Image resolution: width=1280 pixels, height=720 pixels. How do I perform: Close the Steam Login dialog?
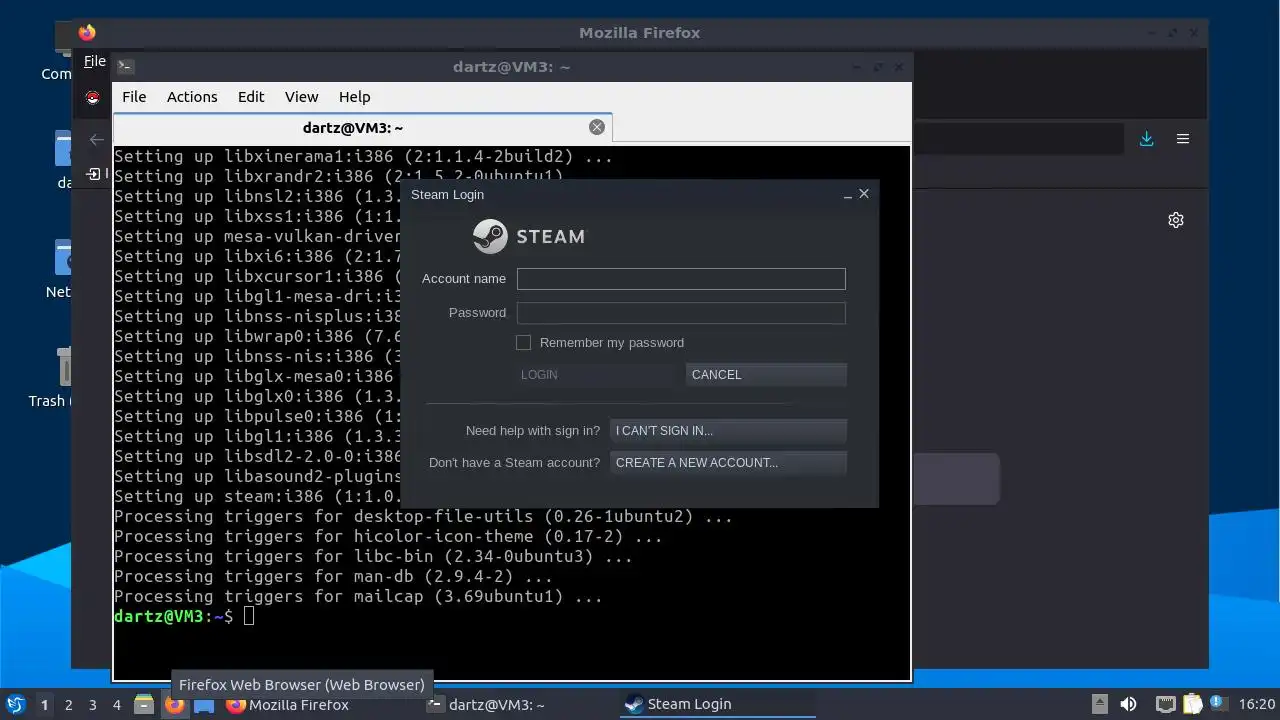864,194
